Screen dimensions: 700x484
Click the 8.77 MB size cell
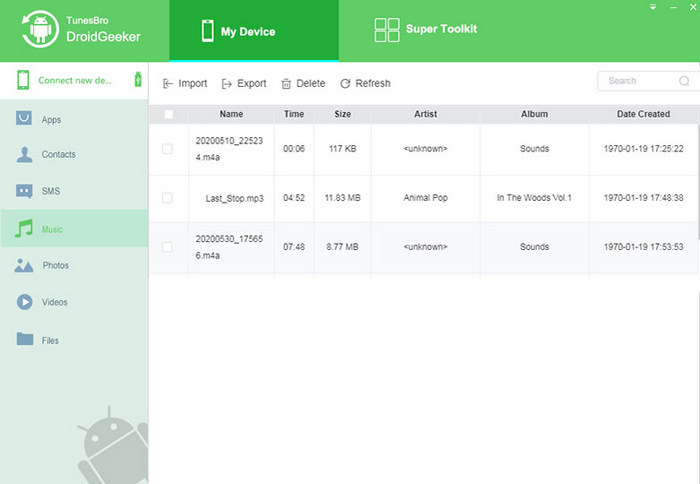pos(342,247)
